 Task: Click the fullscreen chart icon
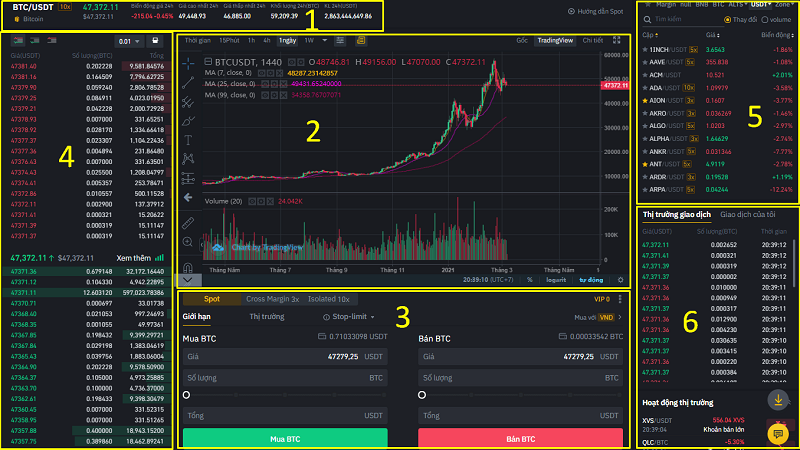point(617,40)
